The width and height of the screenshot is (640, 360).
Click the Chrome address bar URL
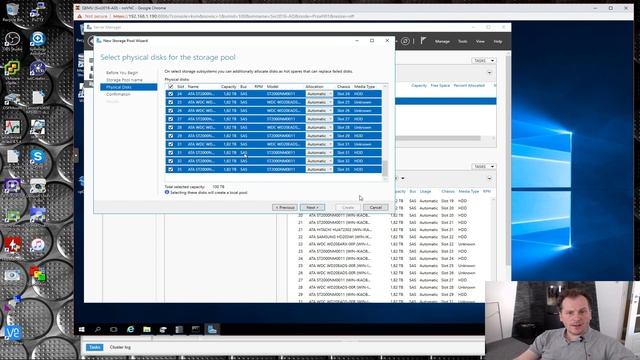(x=233, y=16)
